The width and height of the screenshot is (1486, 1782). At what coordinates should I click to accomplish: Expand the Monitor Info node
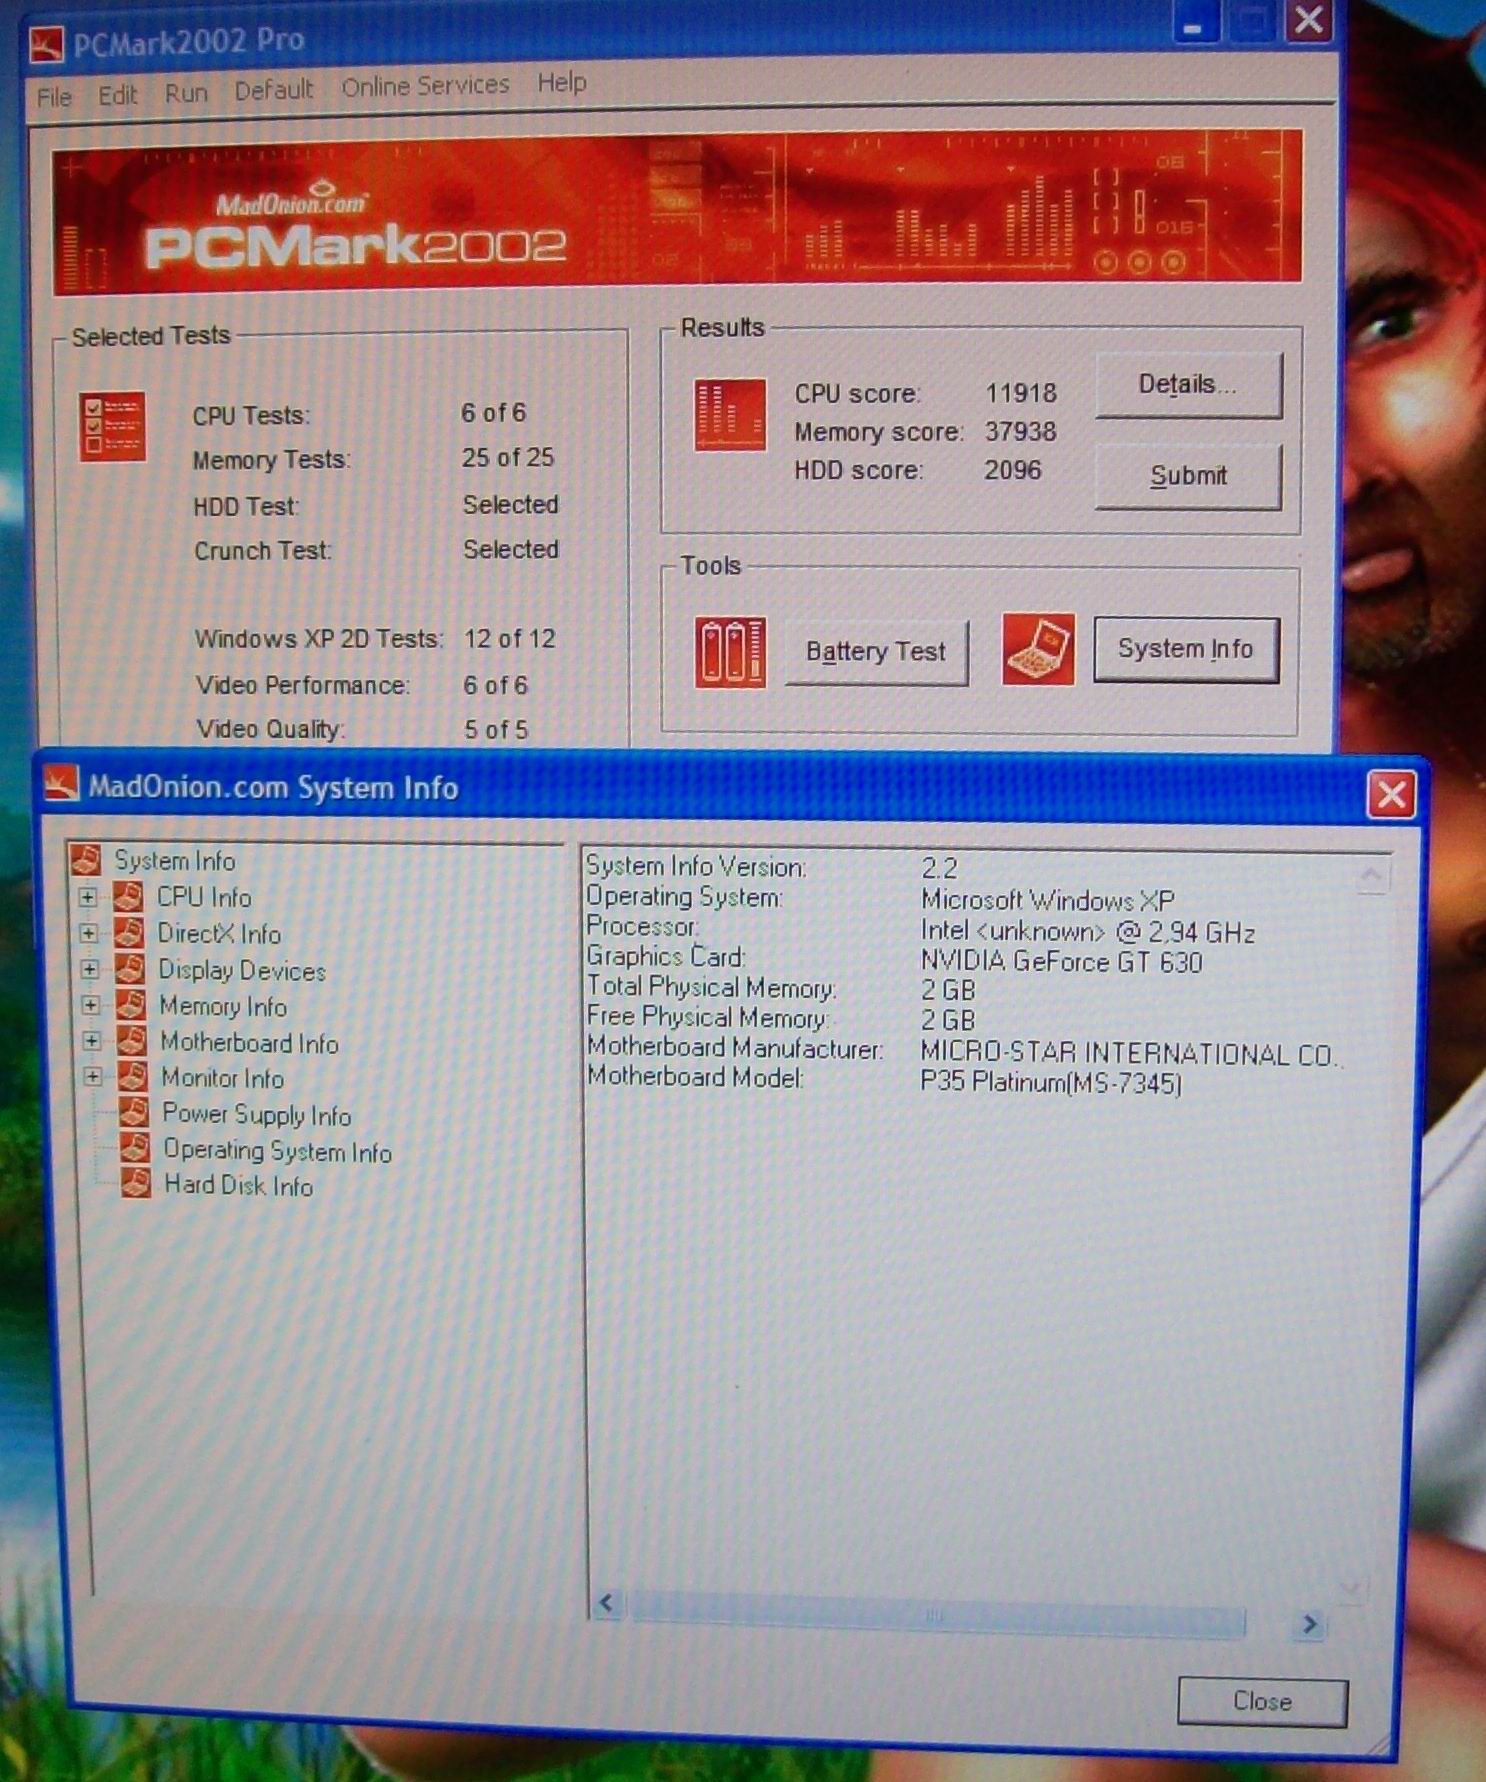93,1077
